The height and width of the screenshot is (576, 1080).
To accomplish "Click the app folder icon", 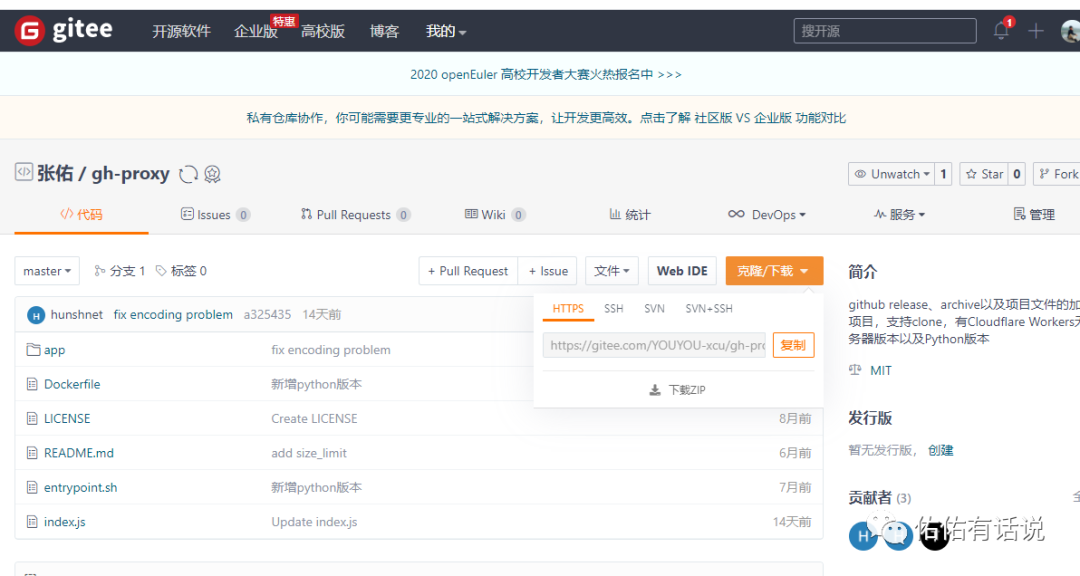I will pos(33,349).
